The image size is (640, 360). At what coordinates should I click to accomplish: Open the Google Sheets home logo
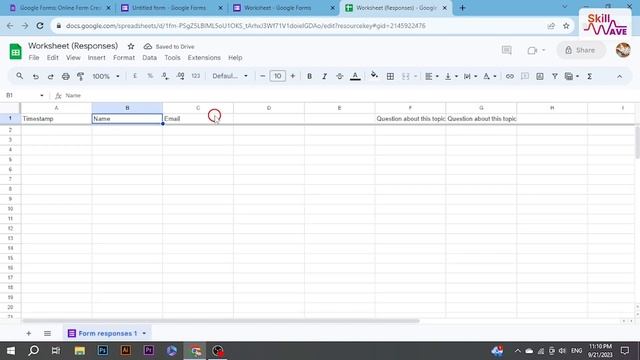[x=16, y=51]
